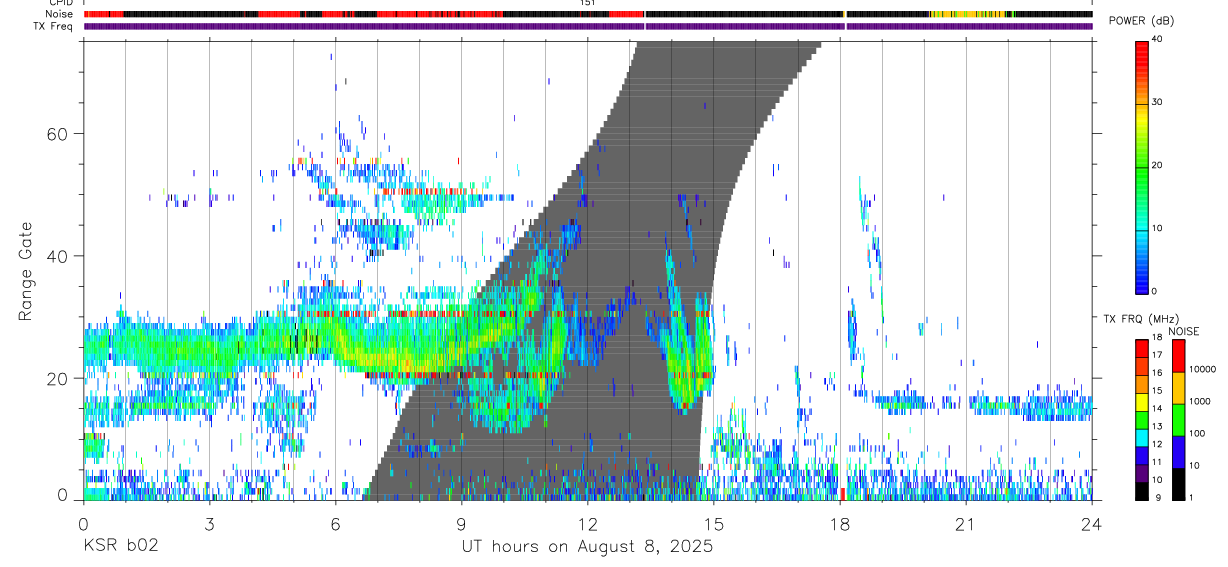Click tick label 60 on Range Gate axis

tap(57, 133)
